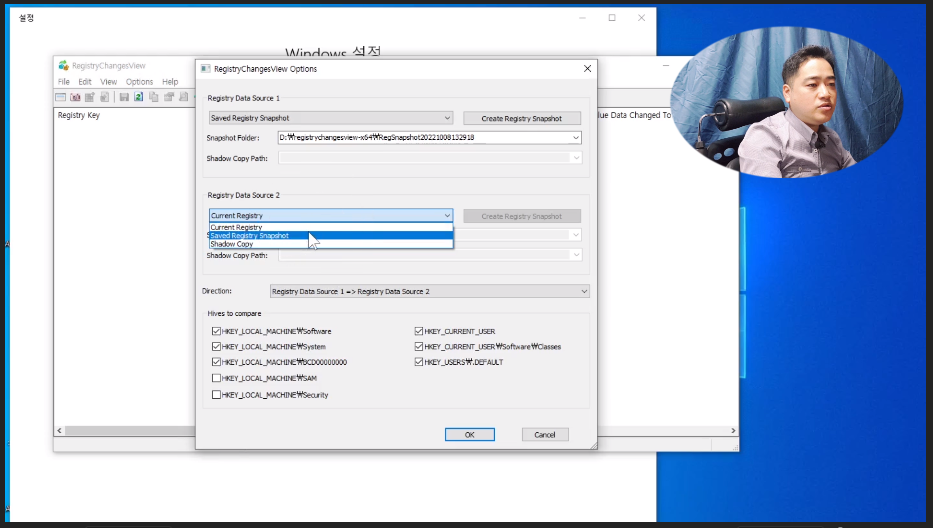
Task: Choose Current Registry from the open list
Action: pos(331,227)
